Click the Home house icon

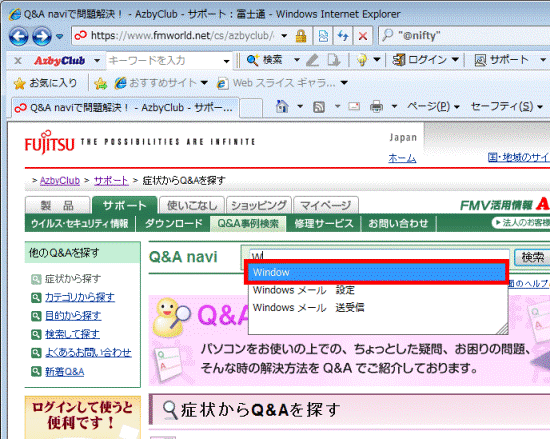point(282,106)
